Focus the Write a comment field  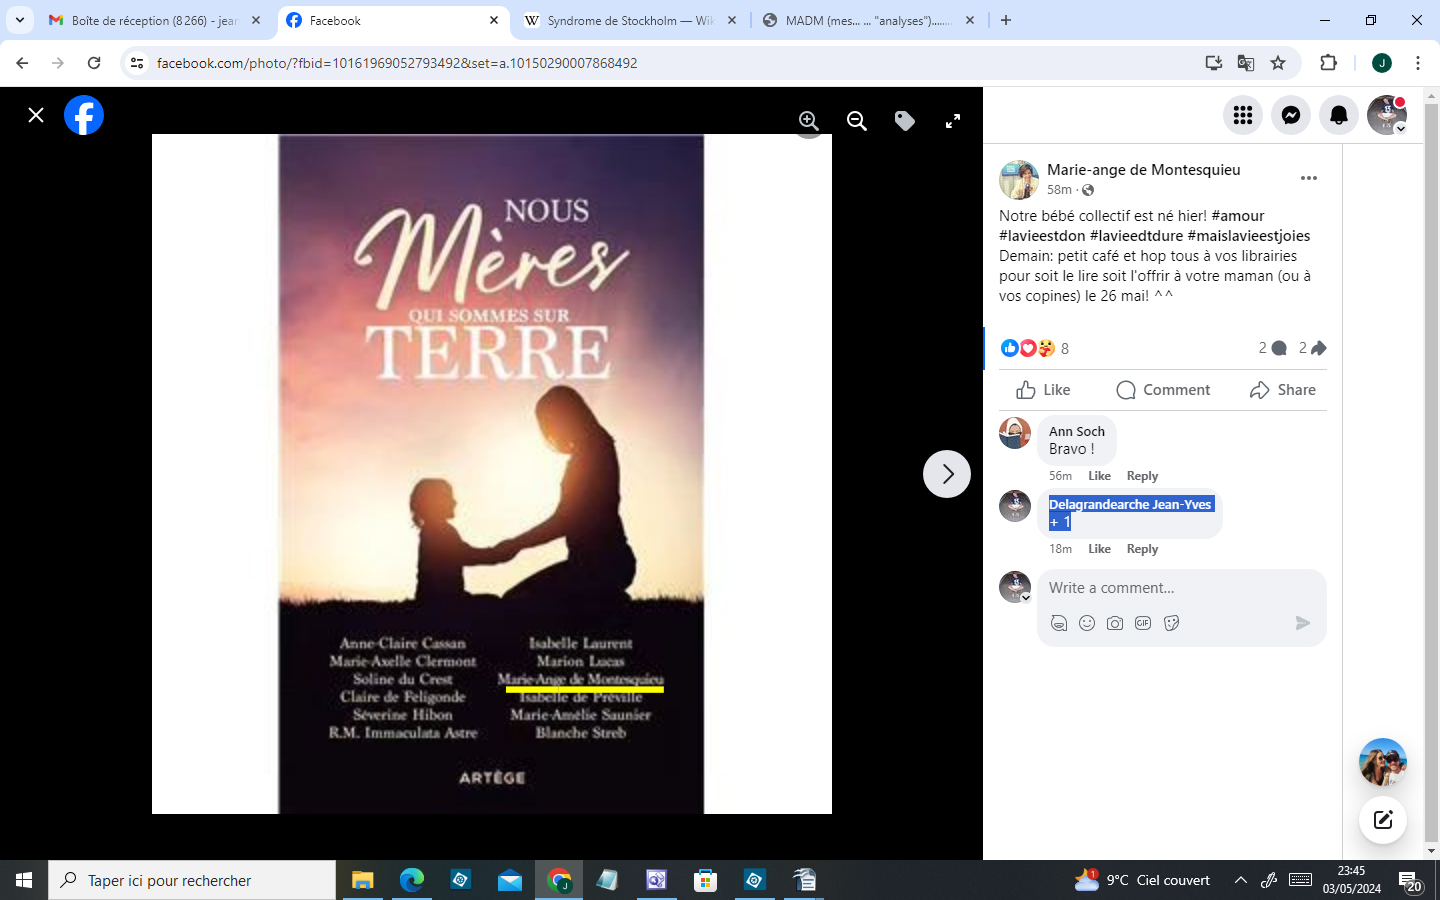click(1182, 588)
